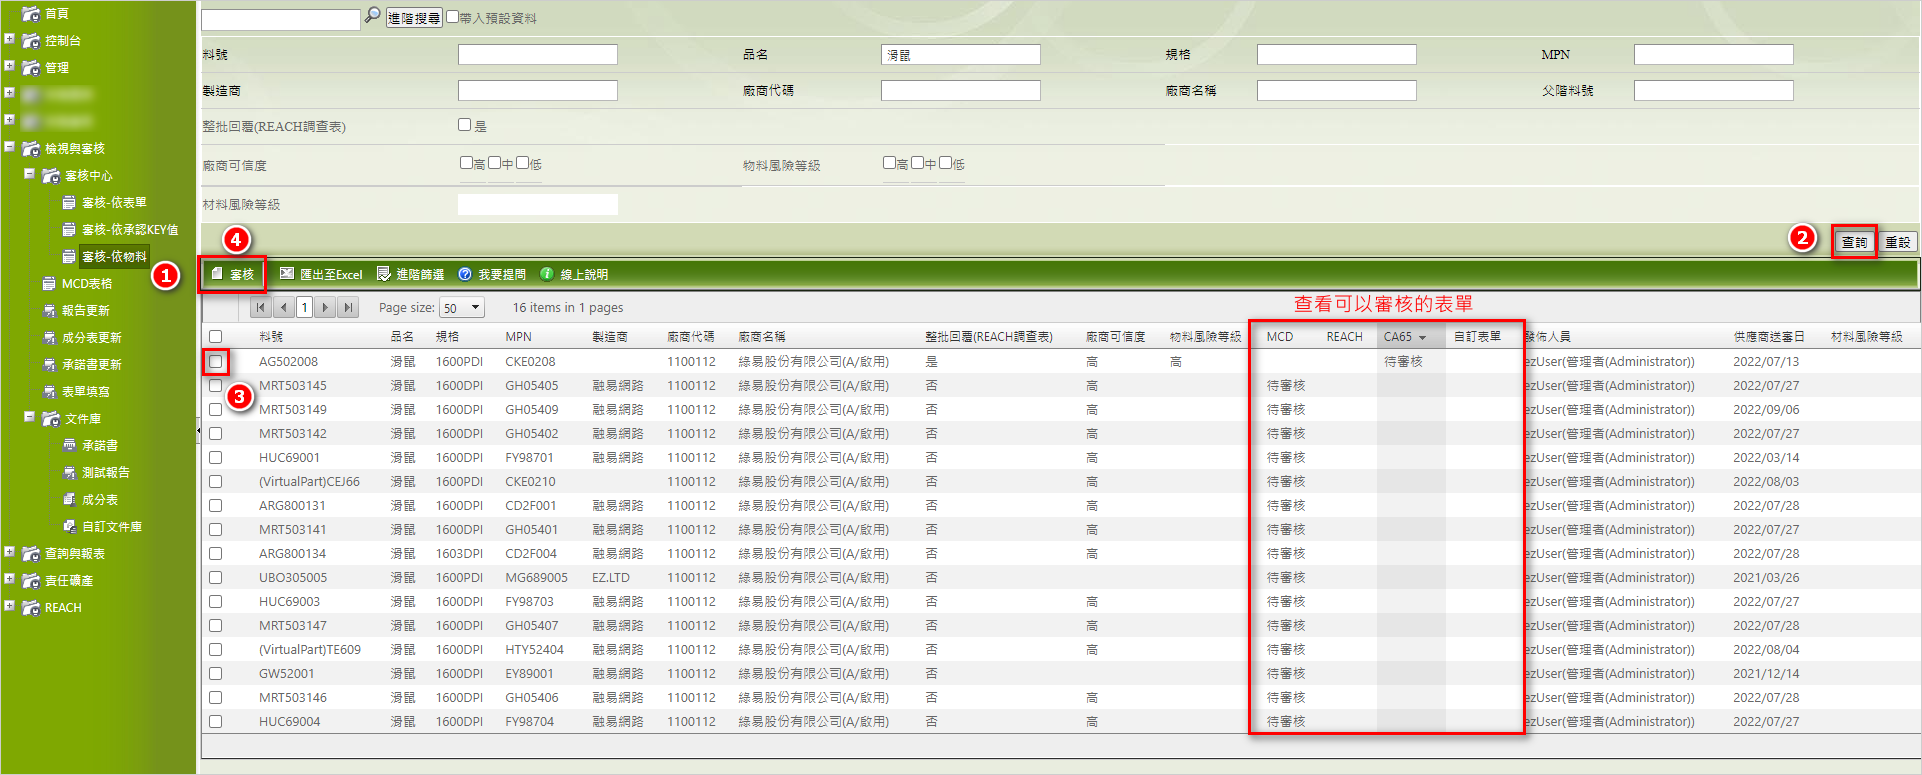Sort by 供應商送審日 column header
The width and height of the screenshot is (1922, 775).
tap(1769, 337)
